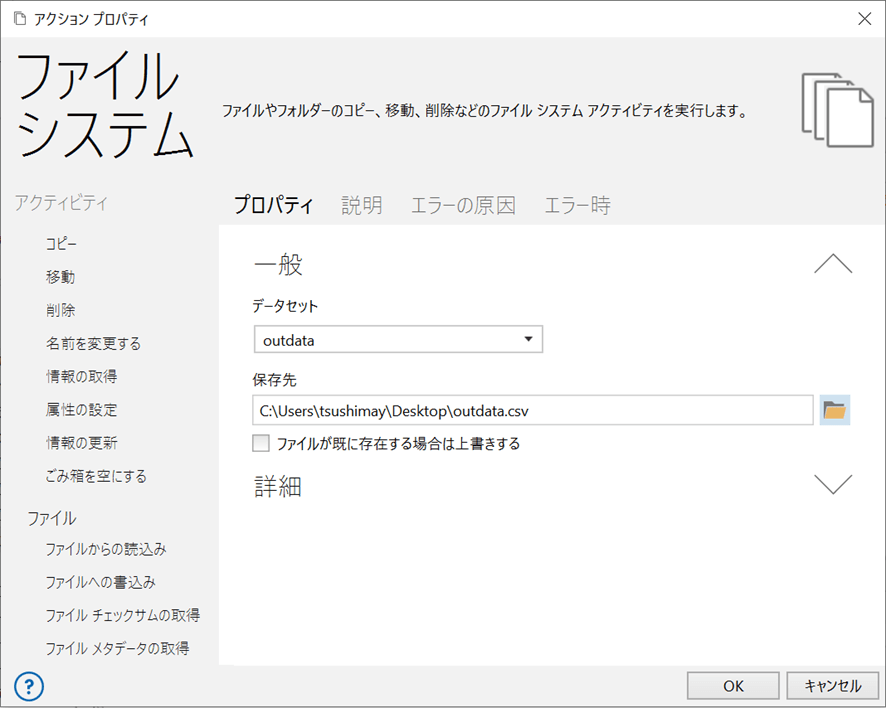Select the 移動 activity
Screen dimensions: 886x708
pos(60,277)
